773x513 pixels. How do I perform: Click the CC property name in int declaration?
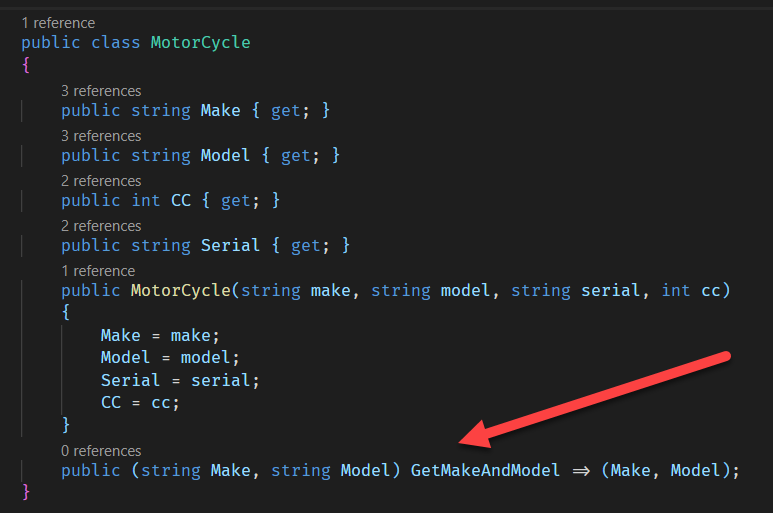180,200
